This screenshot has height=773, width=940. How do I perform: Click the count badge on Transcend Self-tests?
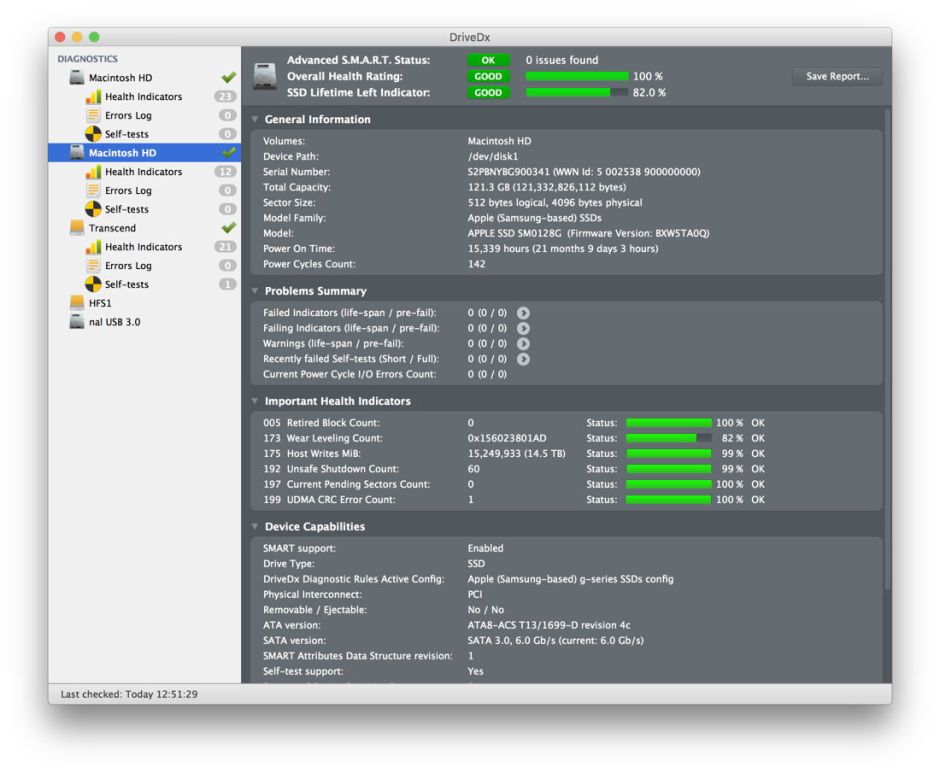click(228, 284)
